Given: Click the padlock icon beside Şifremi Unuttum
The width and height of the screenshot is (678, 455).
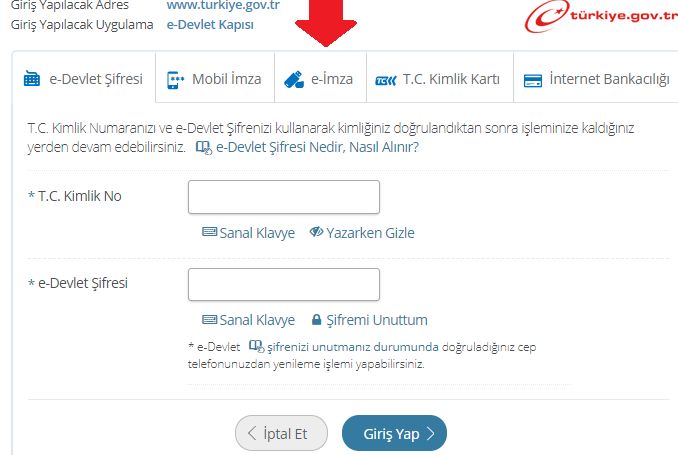Looking at the screenshot, I should pyautogui.click(x=317, y=320).
